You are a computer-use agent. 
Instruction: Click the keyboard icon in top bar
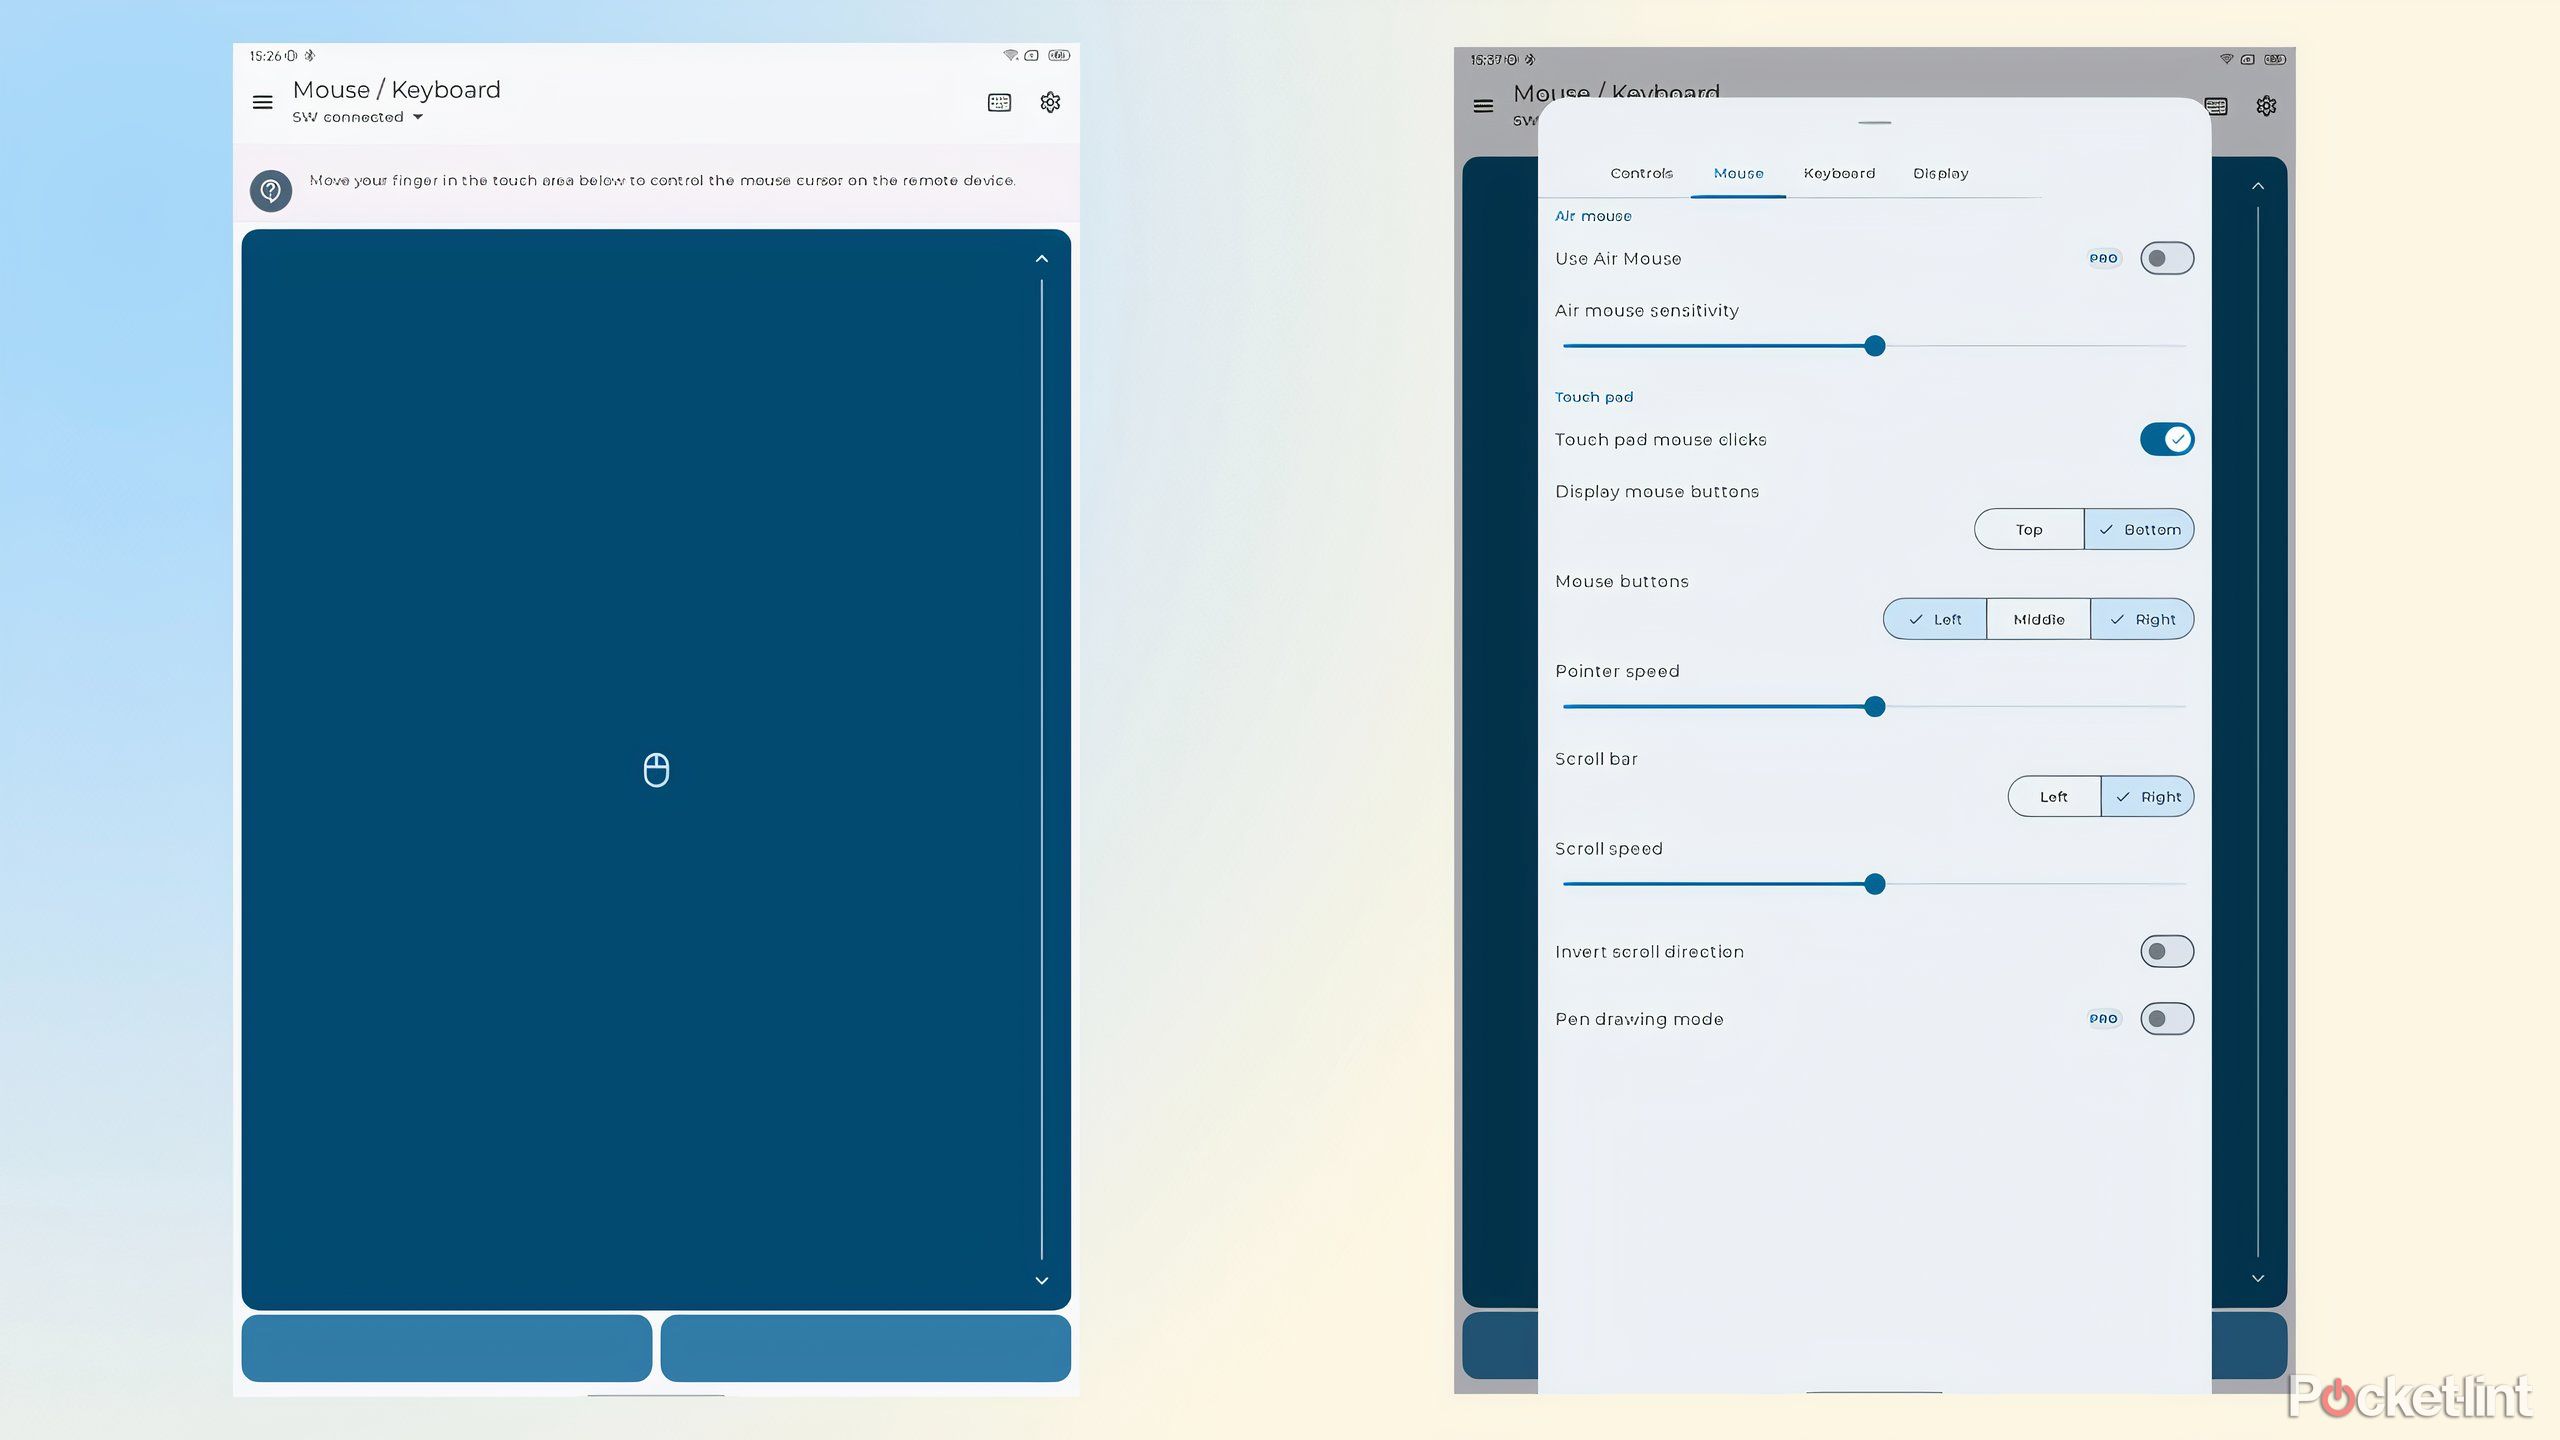click(999, 100)
